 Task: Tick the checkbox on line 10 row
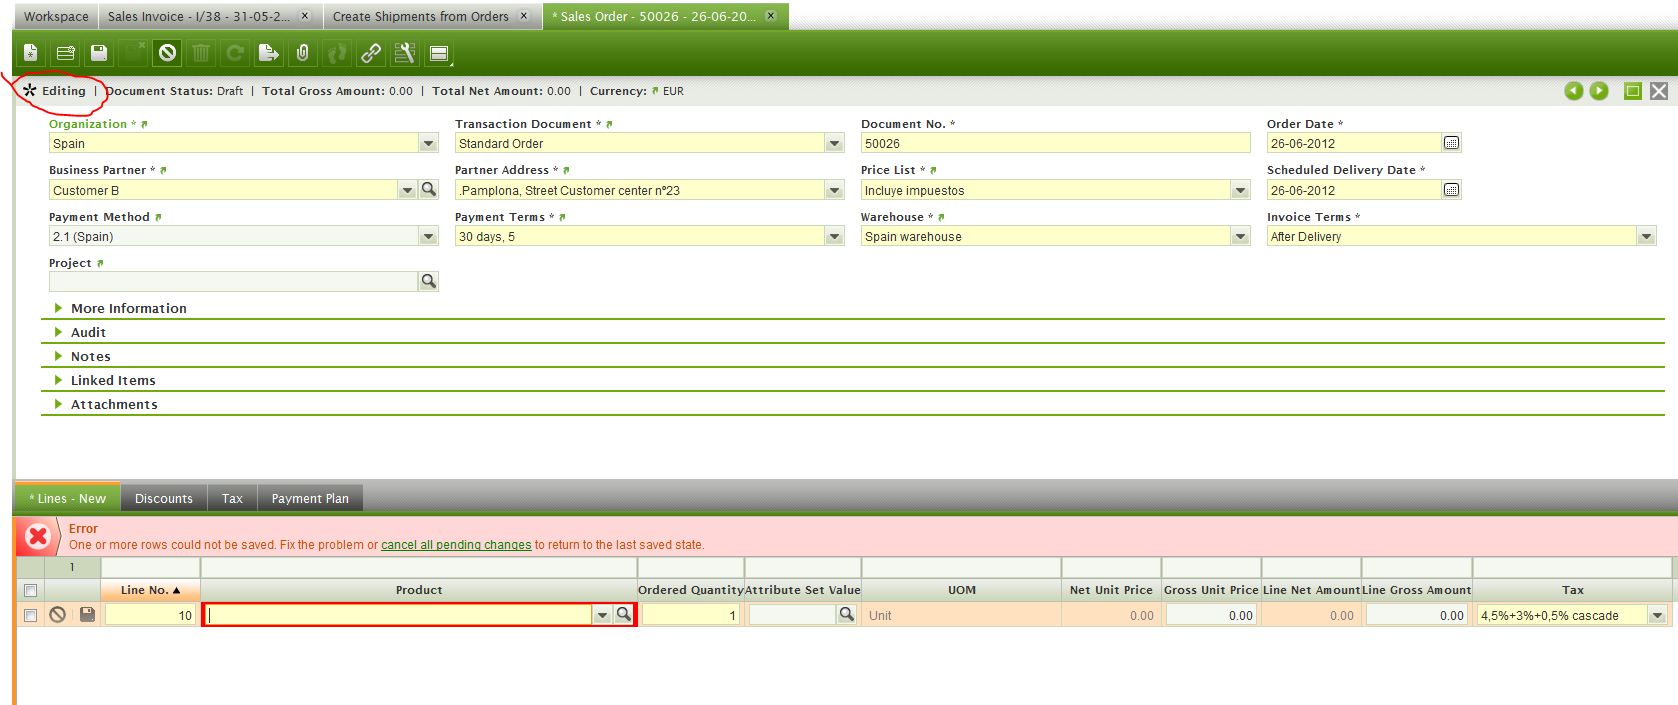pos(30,615)
